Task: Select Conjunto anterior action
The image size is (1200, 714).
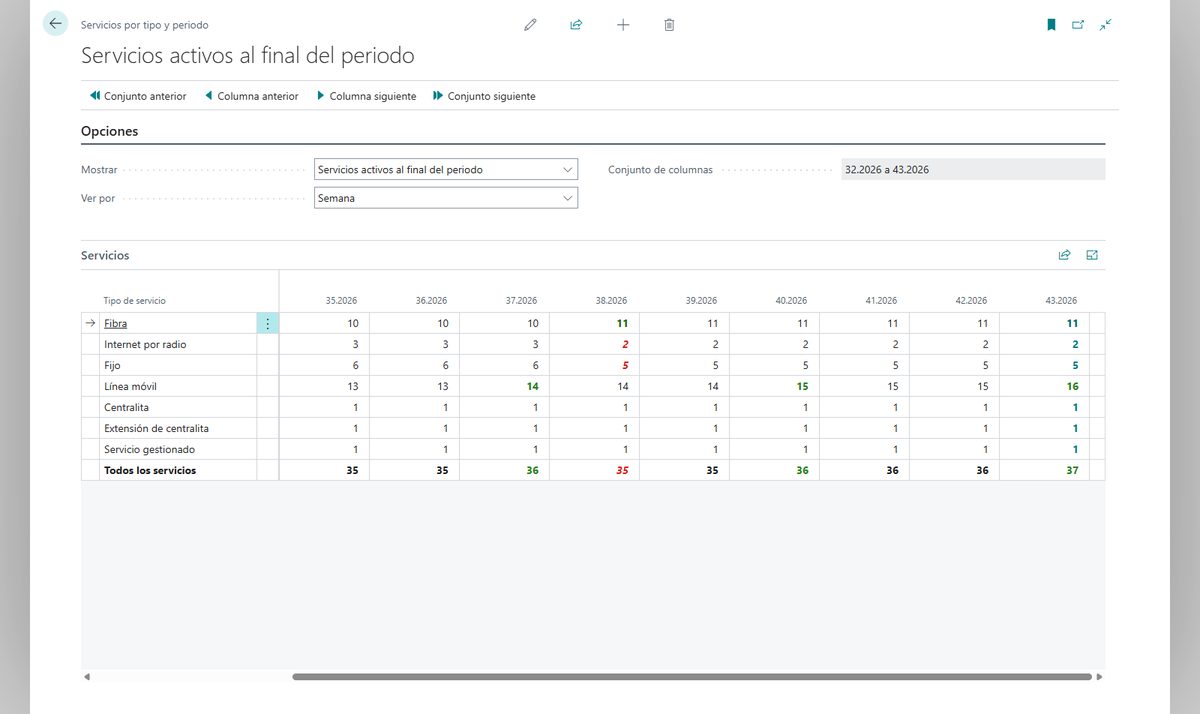Action: click(x=138, y=96)
